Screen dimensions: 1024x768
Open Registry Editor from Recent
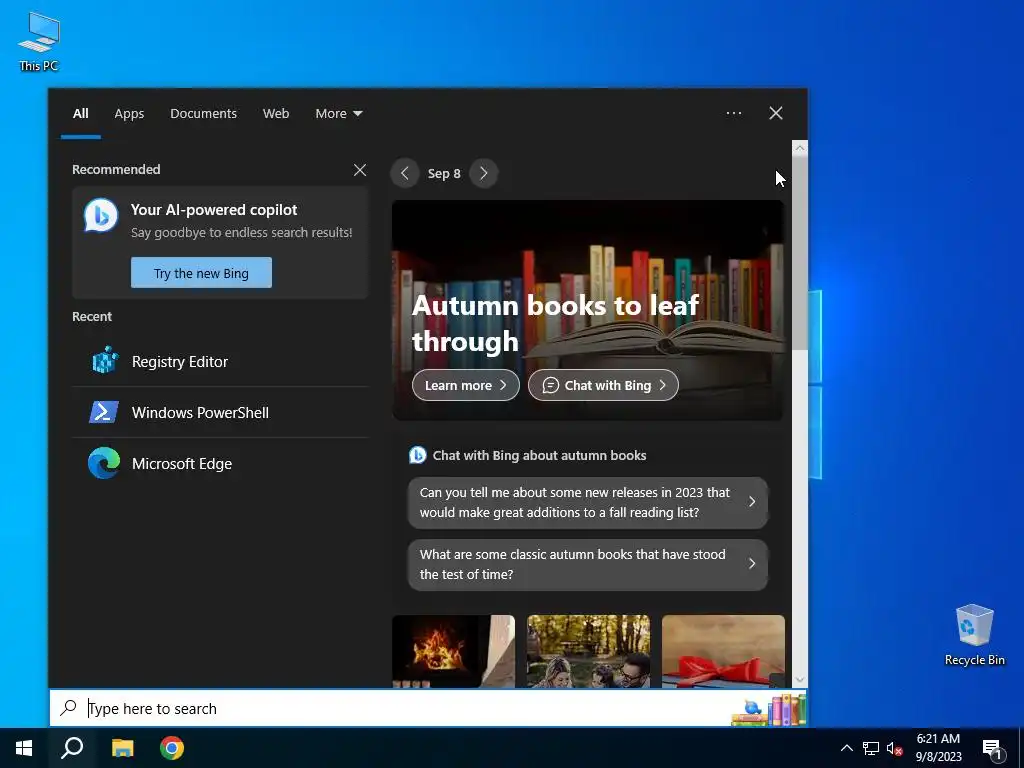(x=220, y=362)
